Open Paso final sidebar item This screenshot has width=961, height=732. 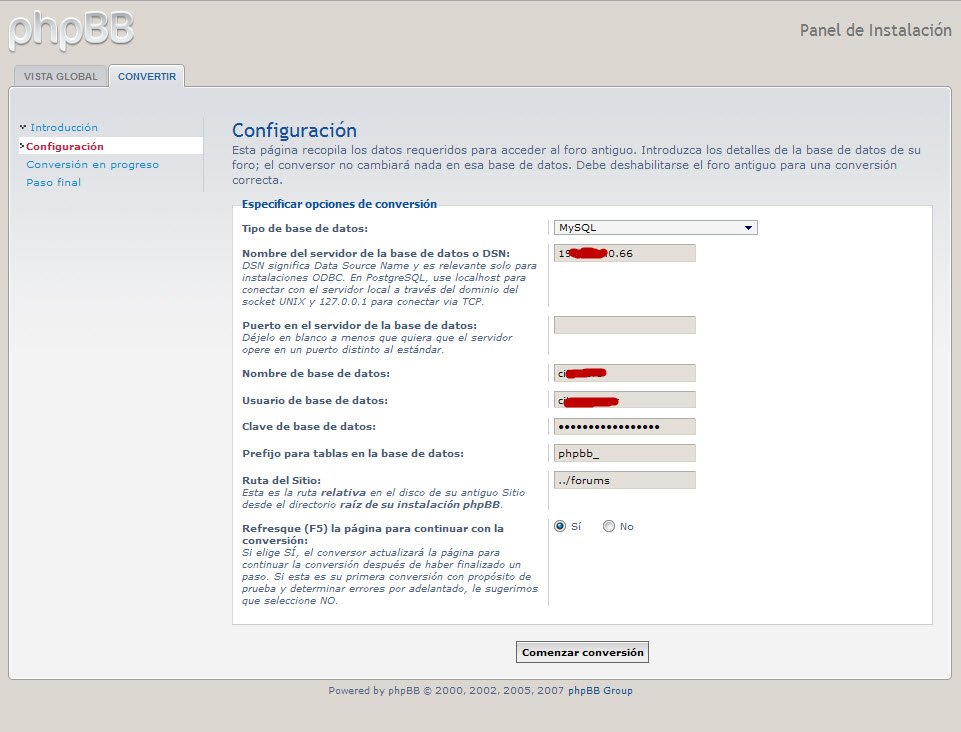pos(54,182)
